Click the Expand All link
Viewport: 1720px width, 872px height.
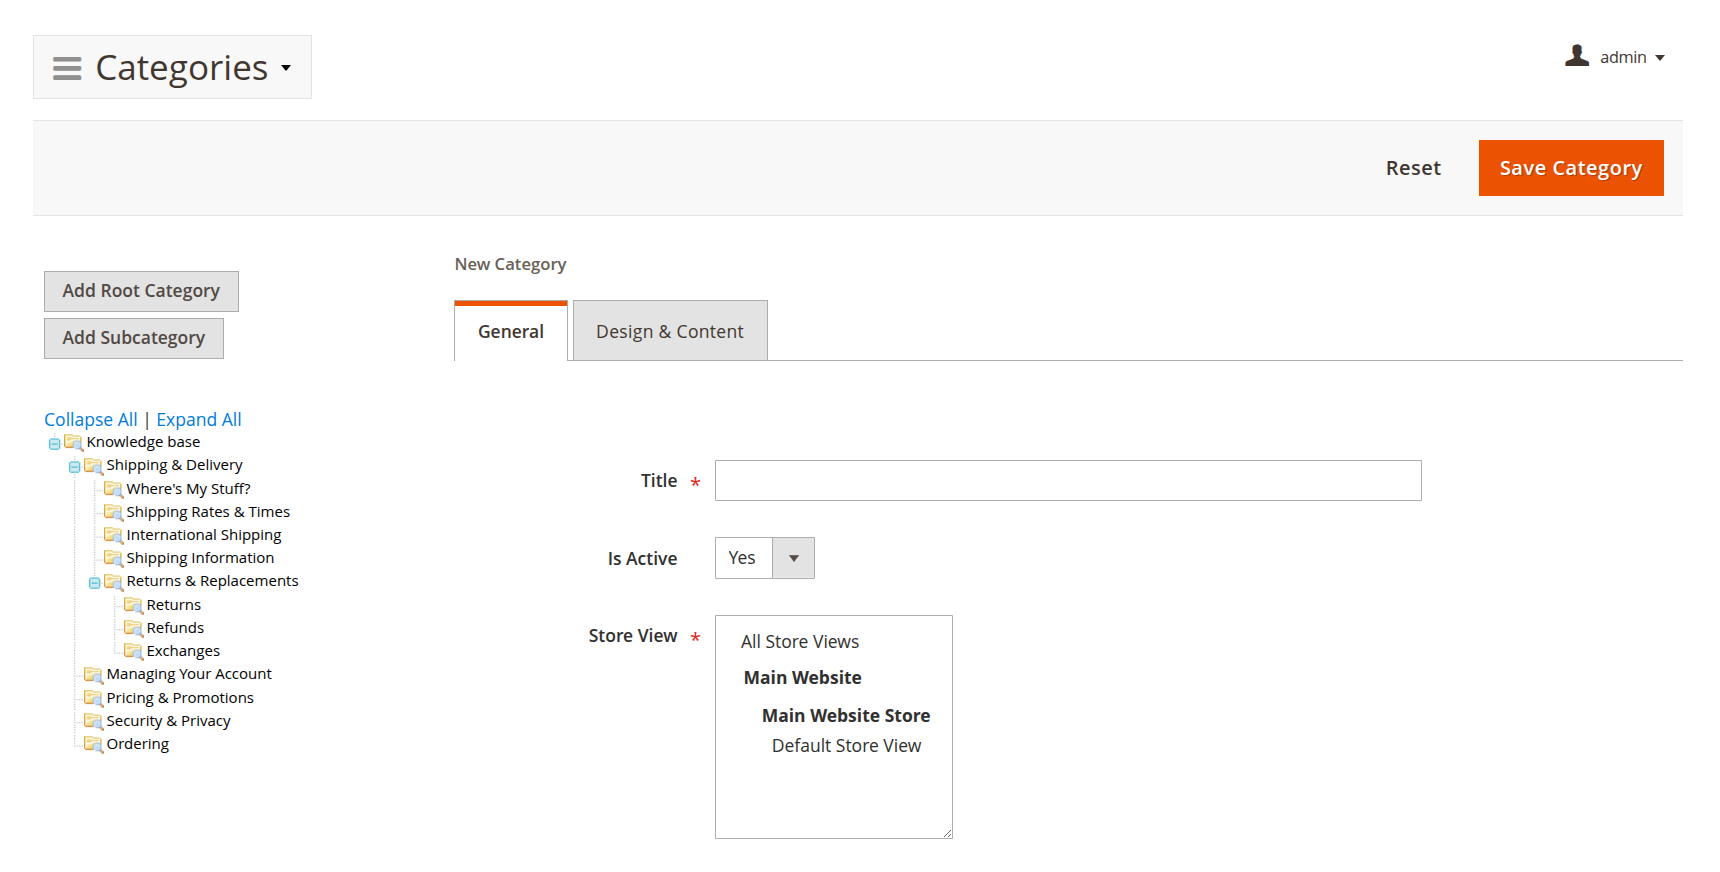tap(199, 419)
